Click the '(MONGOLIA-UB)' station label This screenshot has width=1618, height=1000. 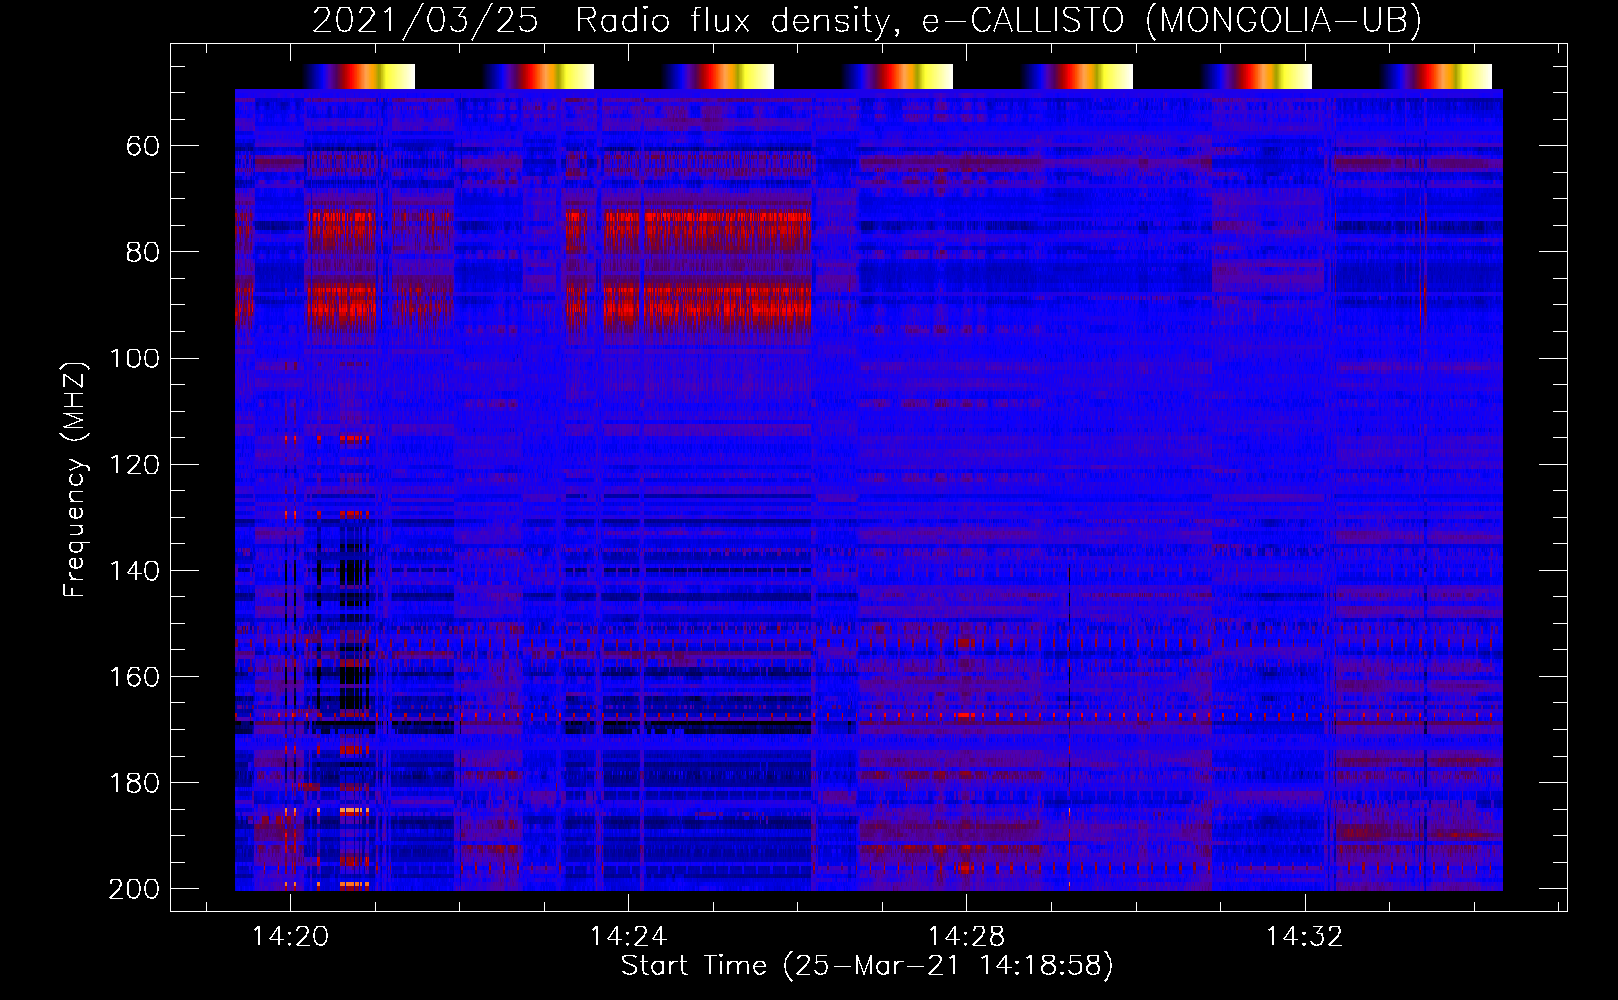point(1284,20)
